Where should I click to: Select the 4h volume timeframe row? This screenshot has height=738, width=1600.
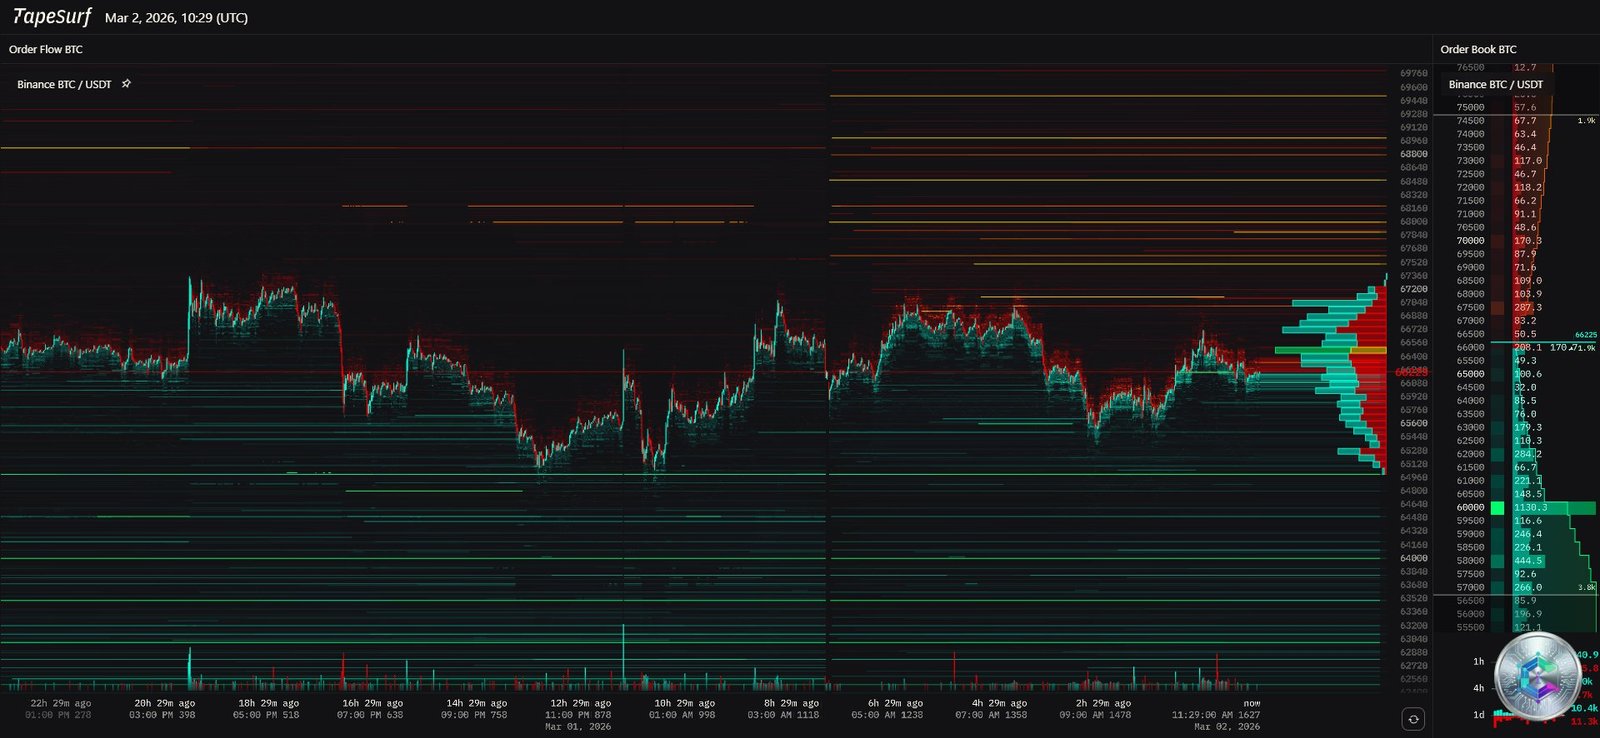[x=1534, y=688]
